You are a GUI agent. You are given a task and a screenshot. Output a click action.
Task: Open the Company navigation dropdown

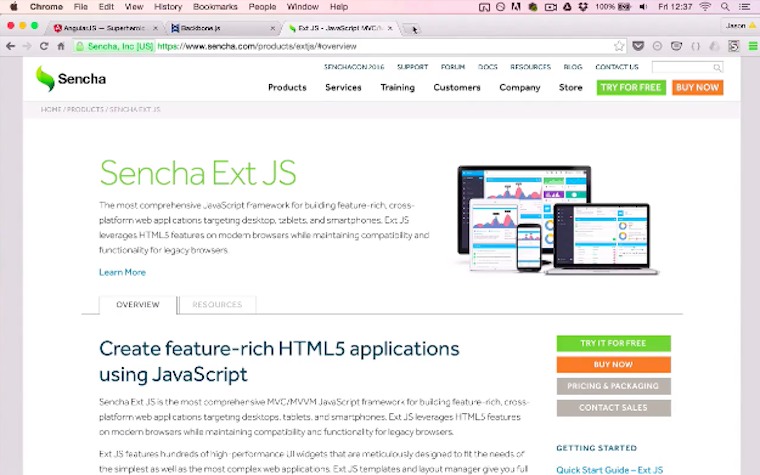pos(520,87)
